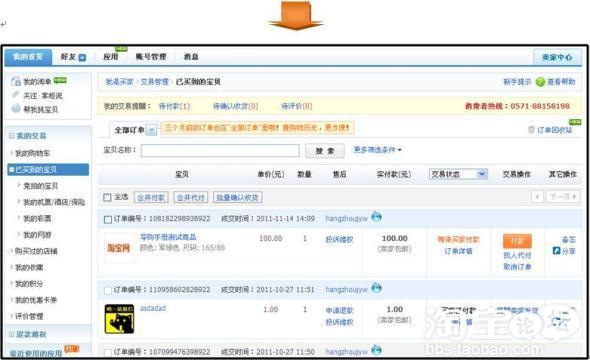Click 订单详情 for first order
The image size is (590, 360).
[458, 251]
